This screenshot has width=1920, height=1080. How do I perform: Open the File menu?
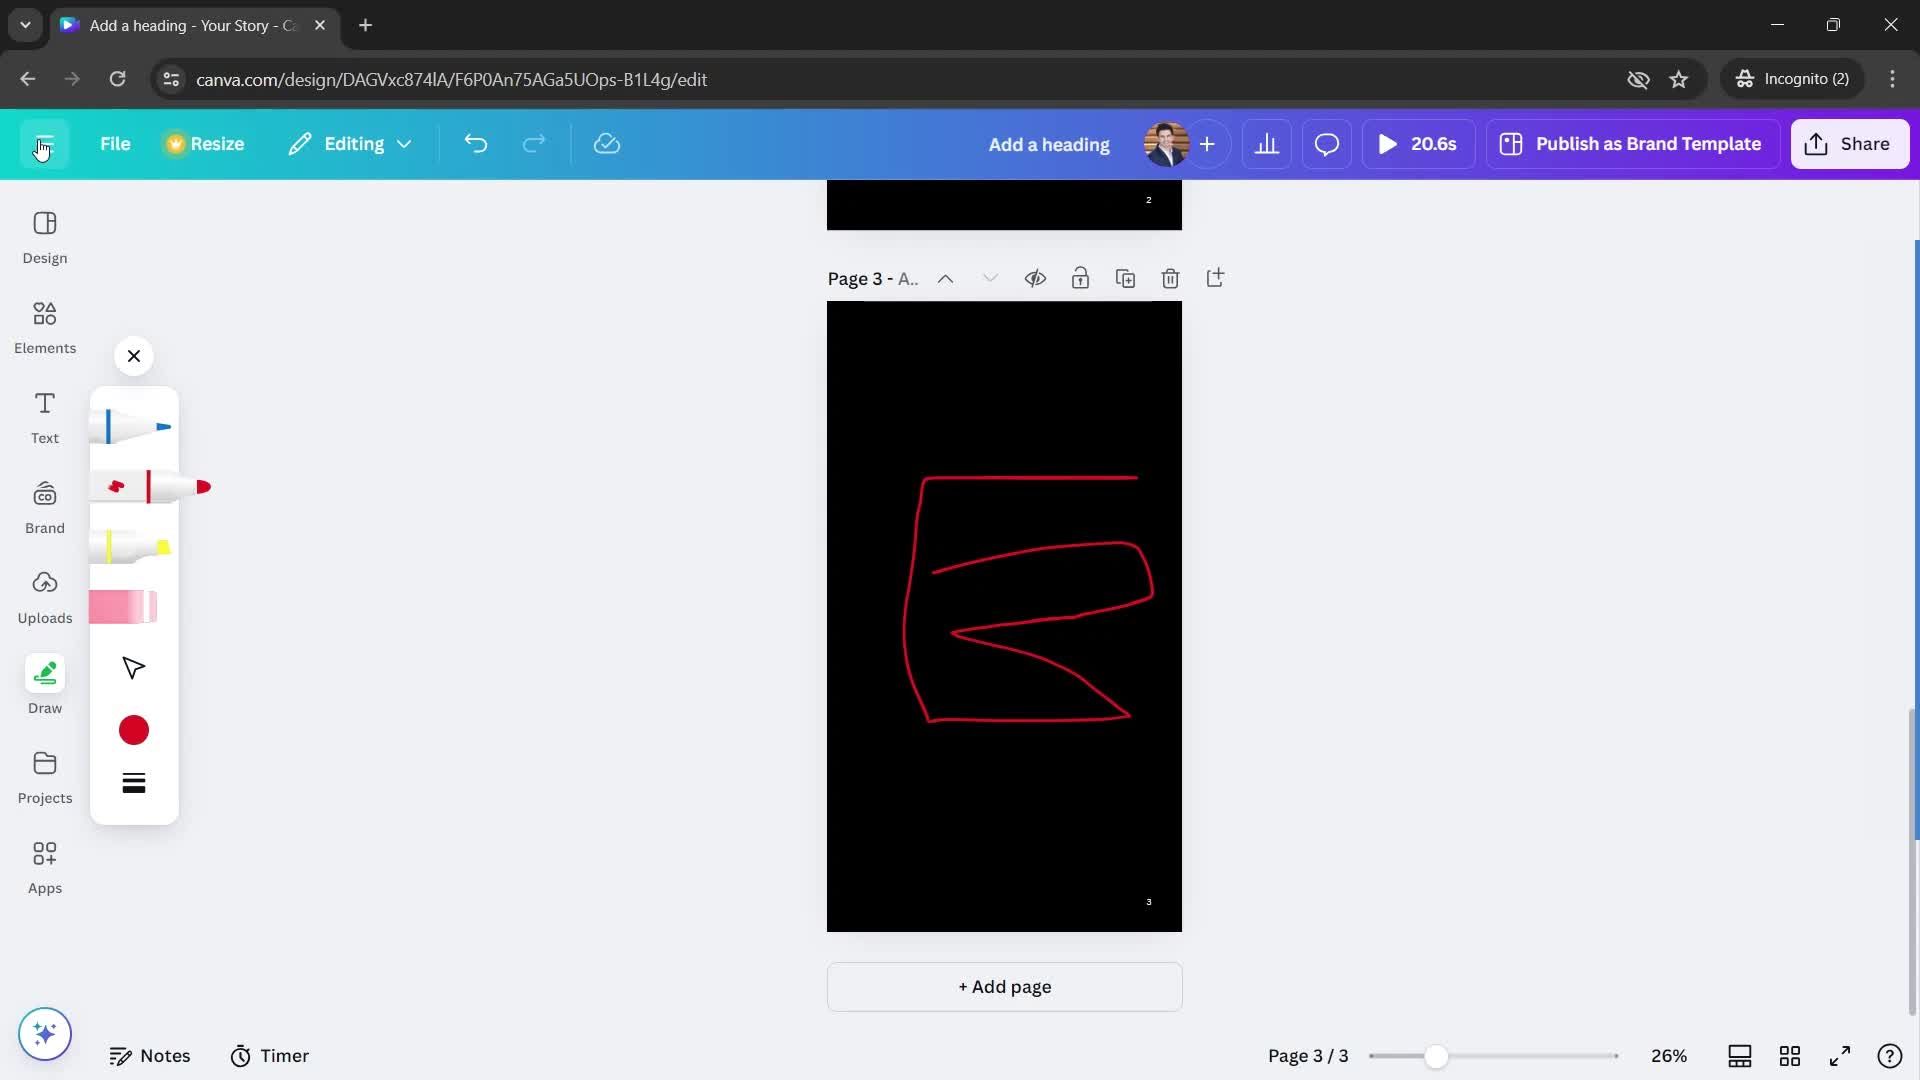tap(115, 144)
